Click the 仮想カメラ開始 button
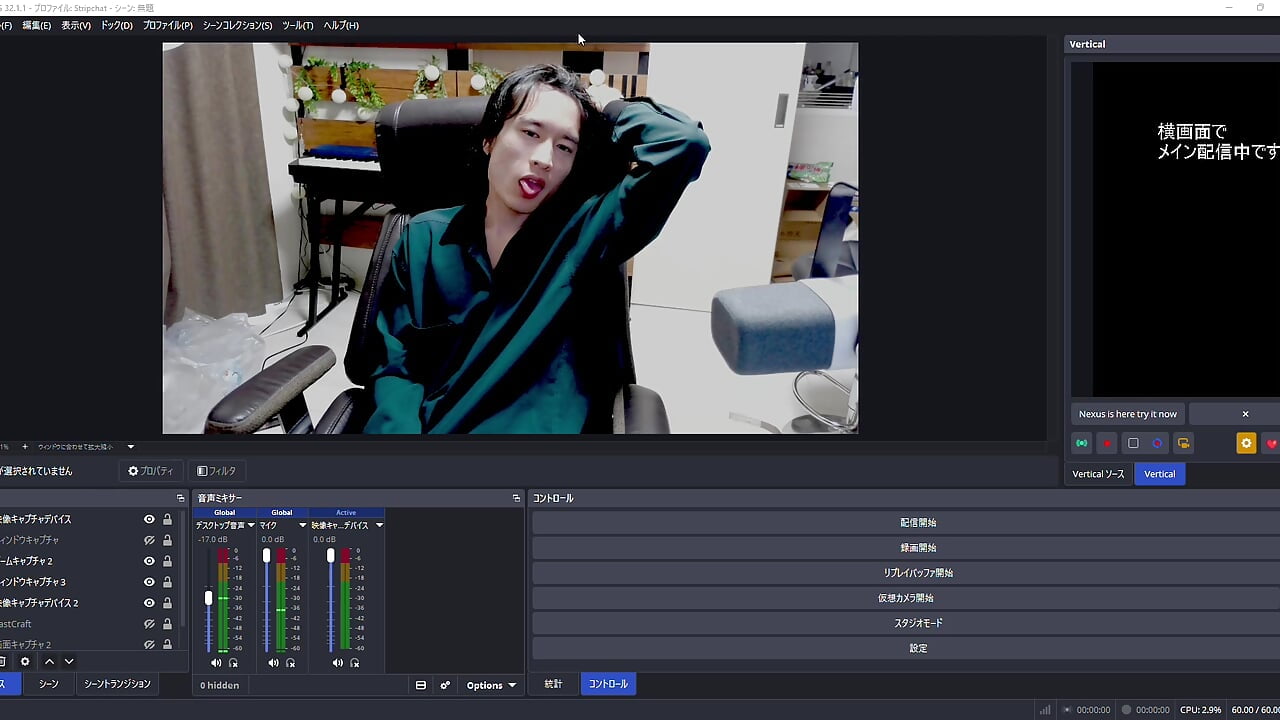 coord(906,598)
